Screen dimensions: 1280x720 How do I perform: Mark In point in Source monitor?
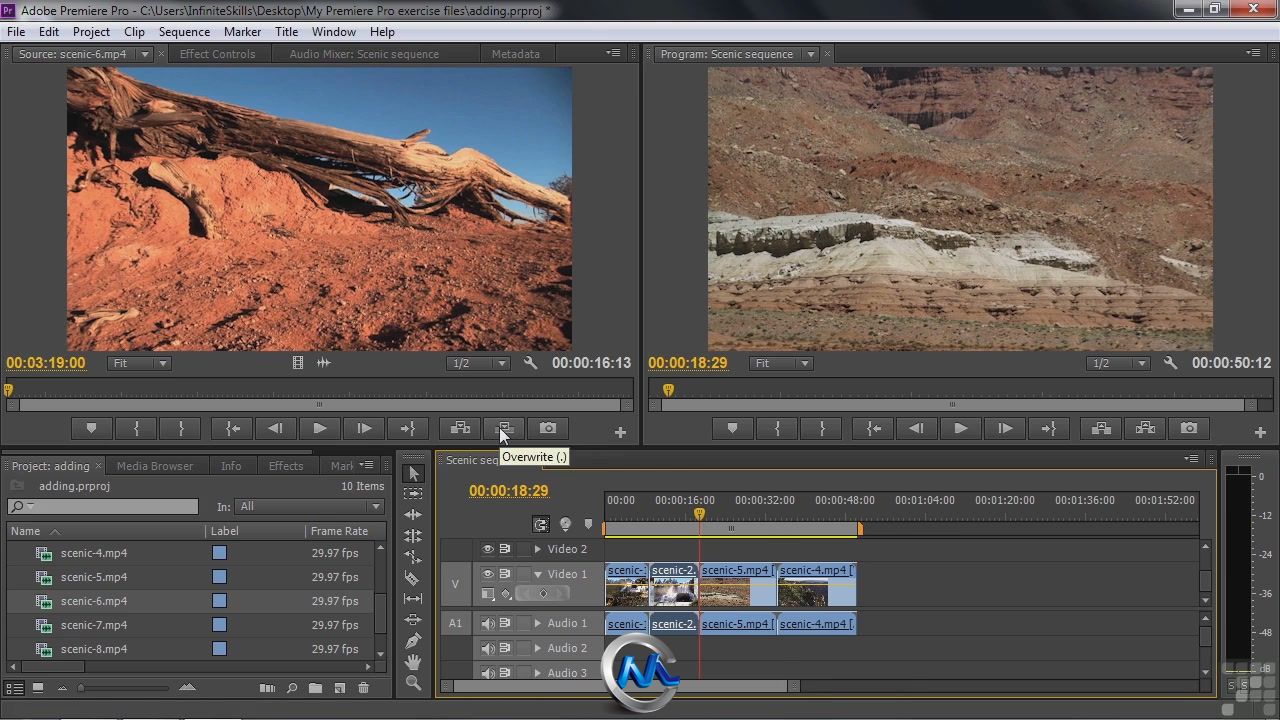coord(136,428)
